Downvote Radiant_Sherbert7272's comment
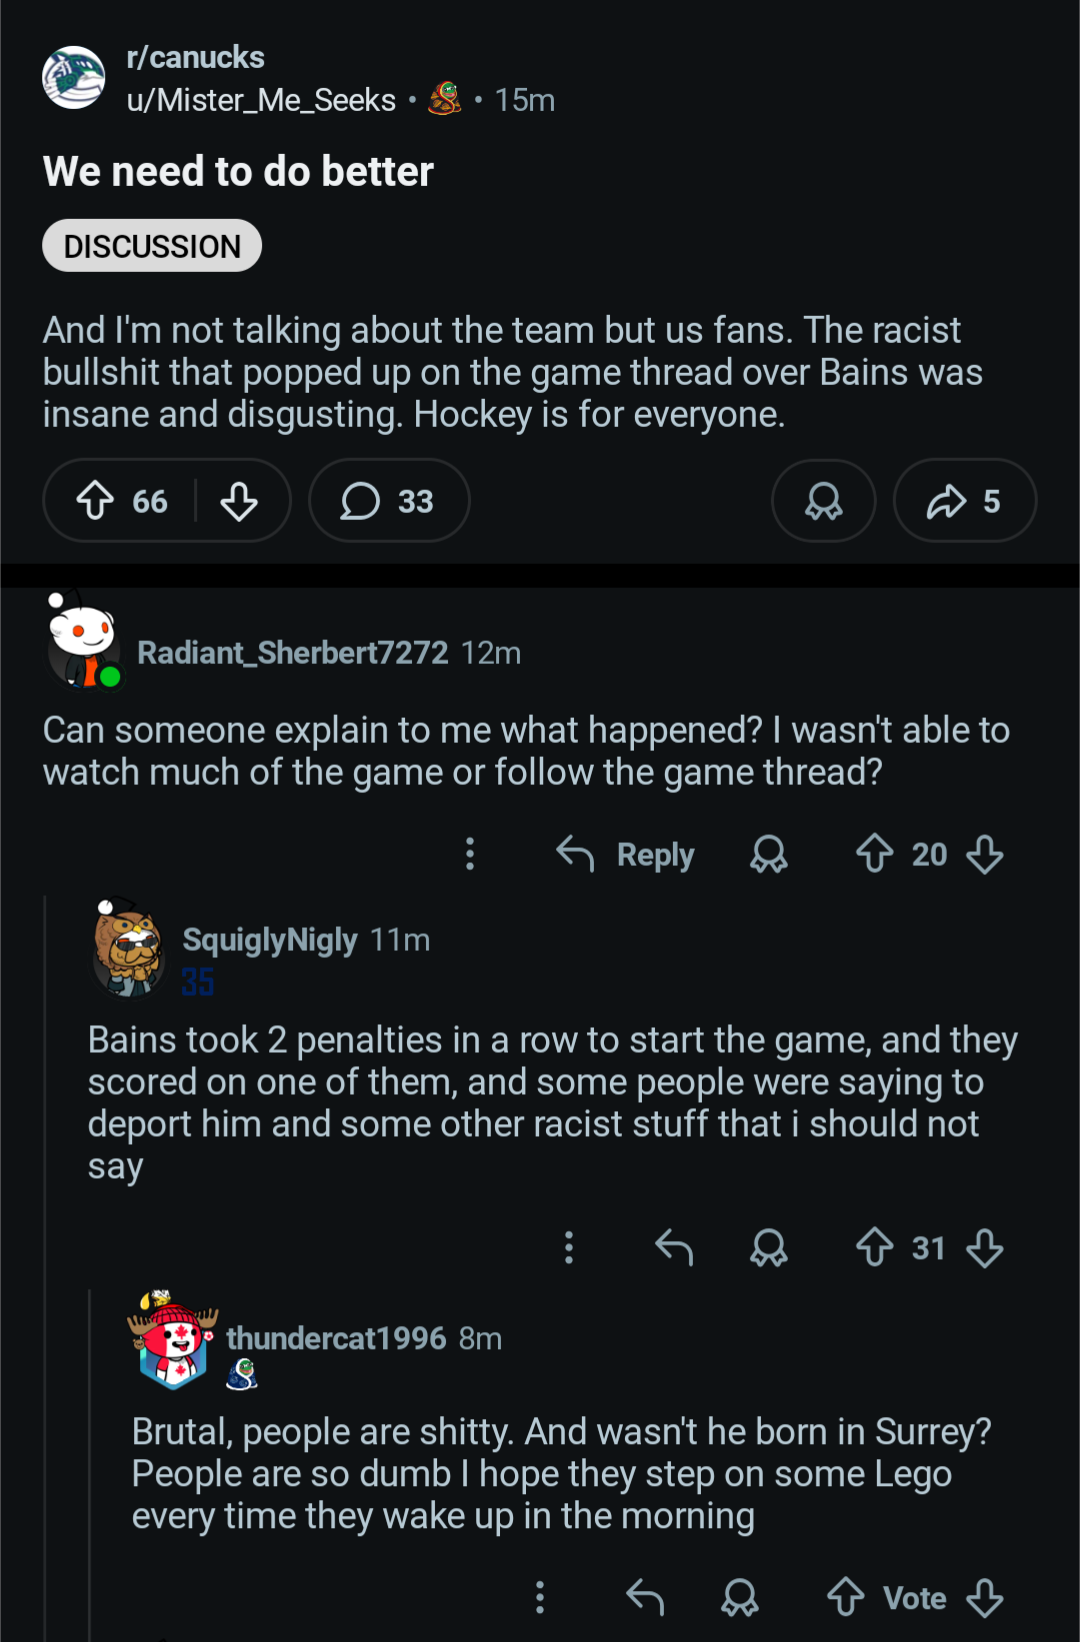 pyautogui.click(x=985, y=854)
